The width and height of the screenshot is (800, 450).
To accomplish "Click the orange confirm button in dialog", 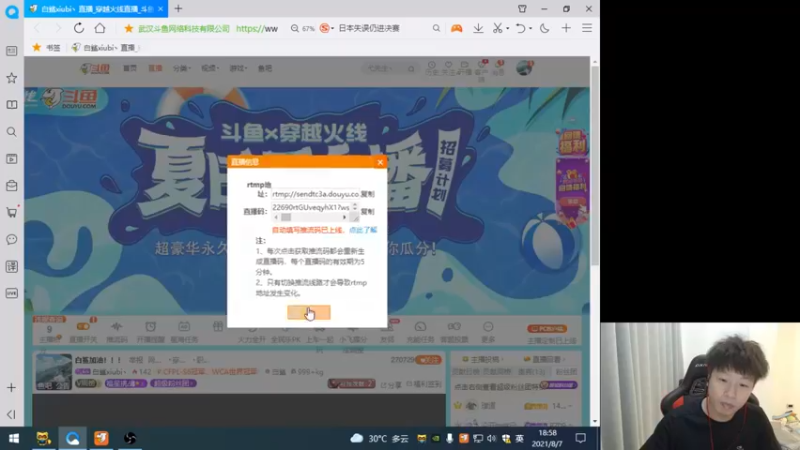I will tap(309, 312).
